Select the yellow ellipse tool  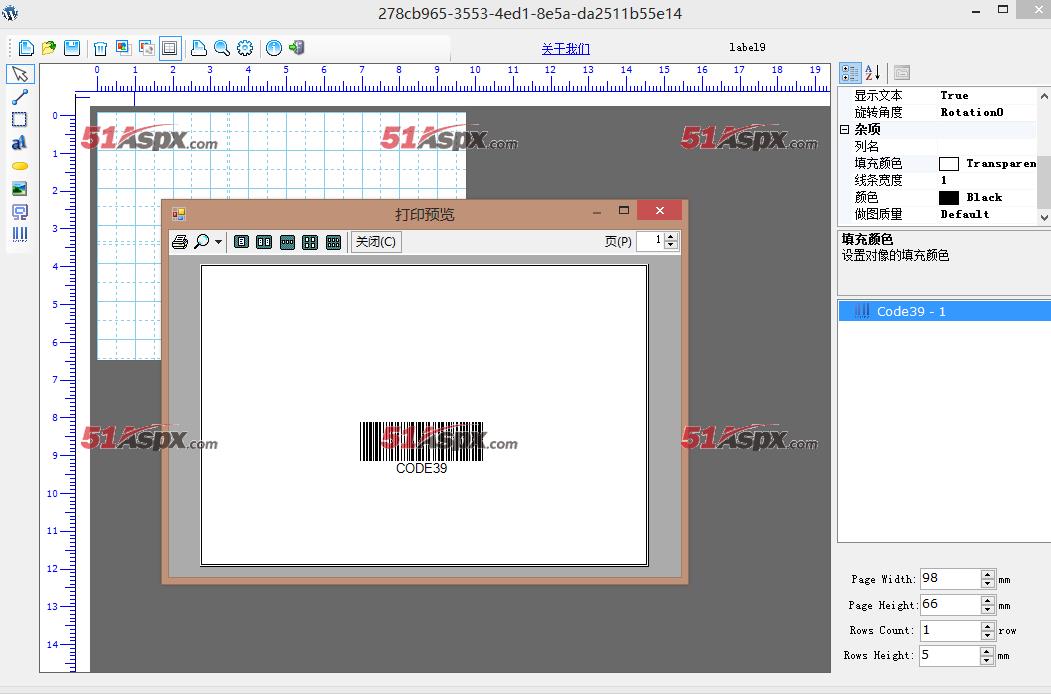[20, 166]
